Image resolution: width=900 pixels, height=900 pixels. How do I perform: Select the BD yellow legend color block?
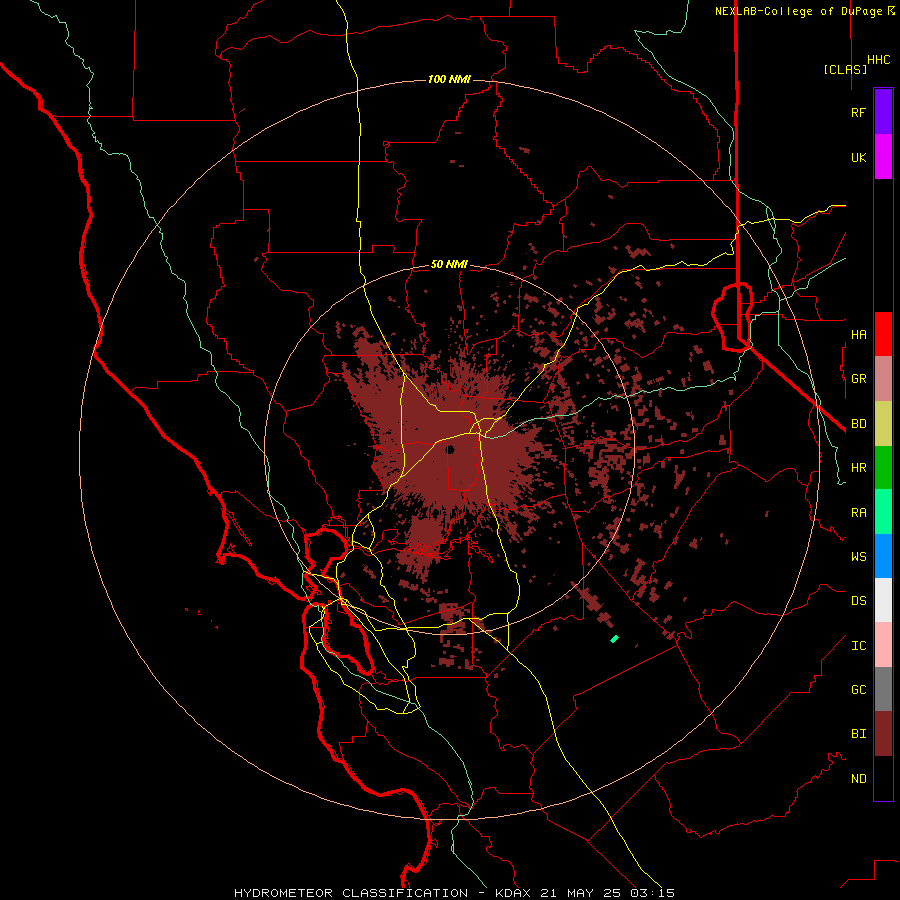(883, 424)
